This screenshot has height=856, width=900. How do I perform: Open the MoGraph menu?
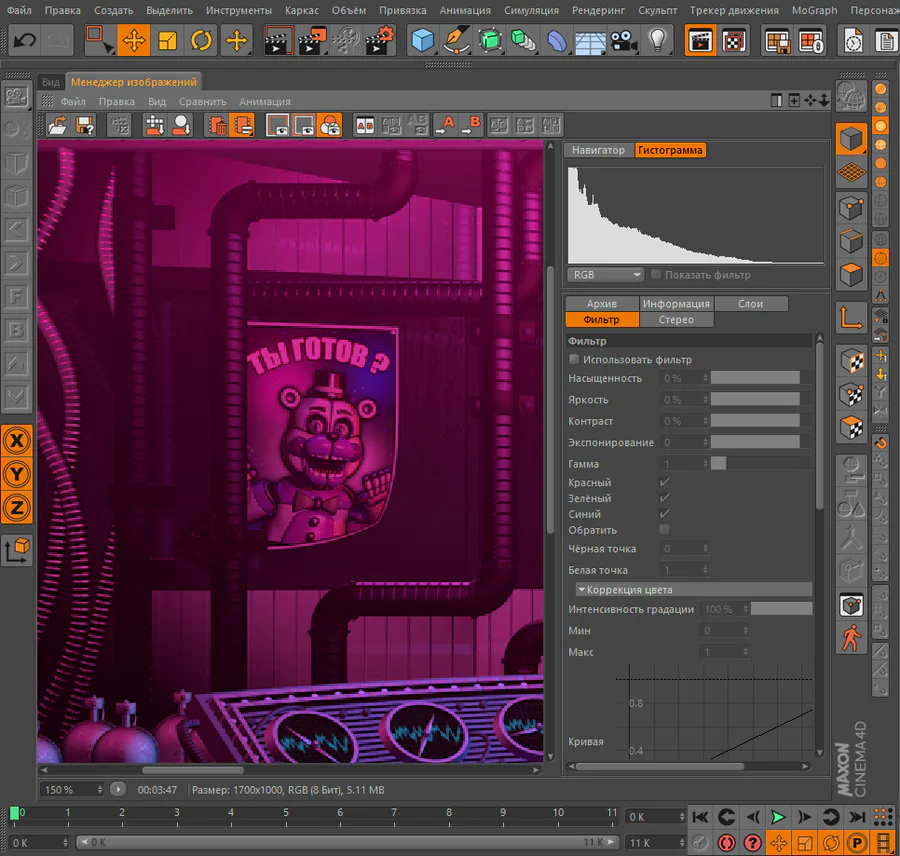pyautogui.click(x=814, y=10)
